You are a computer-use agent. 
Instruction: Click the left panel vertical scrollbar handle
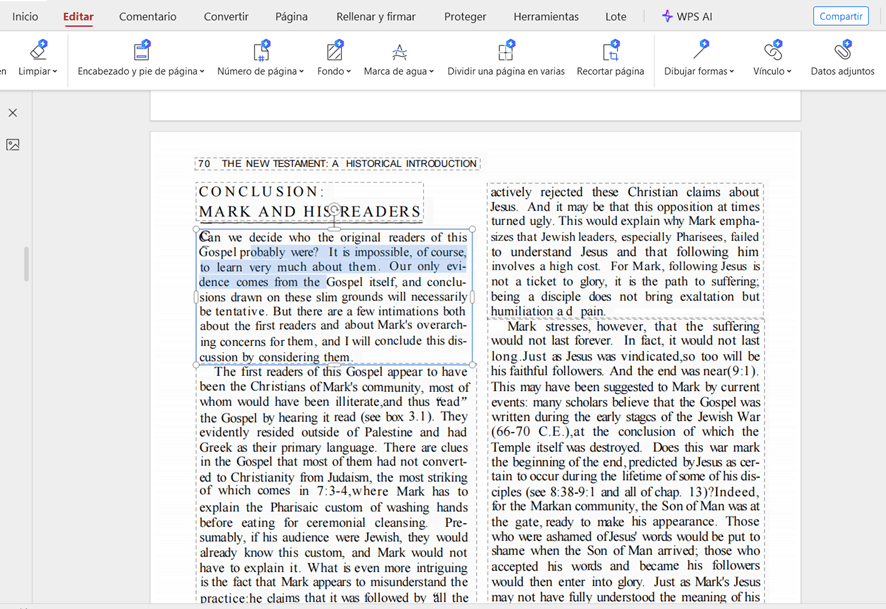[x=27, y=264]
